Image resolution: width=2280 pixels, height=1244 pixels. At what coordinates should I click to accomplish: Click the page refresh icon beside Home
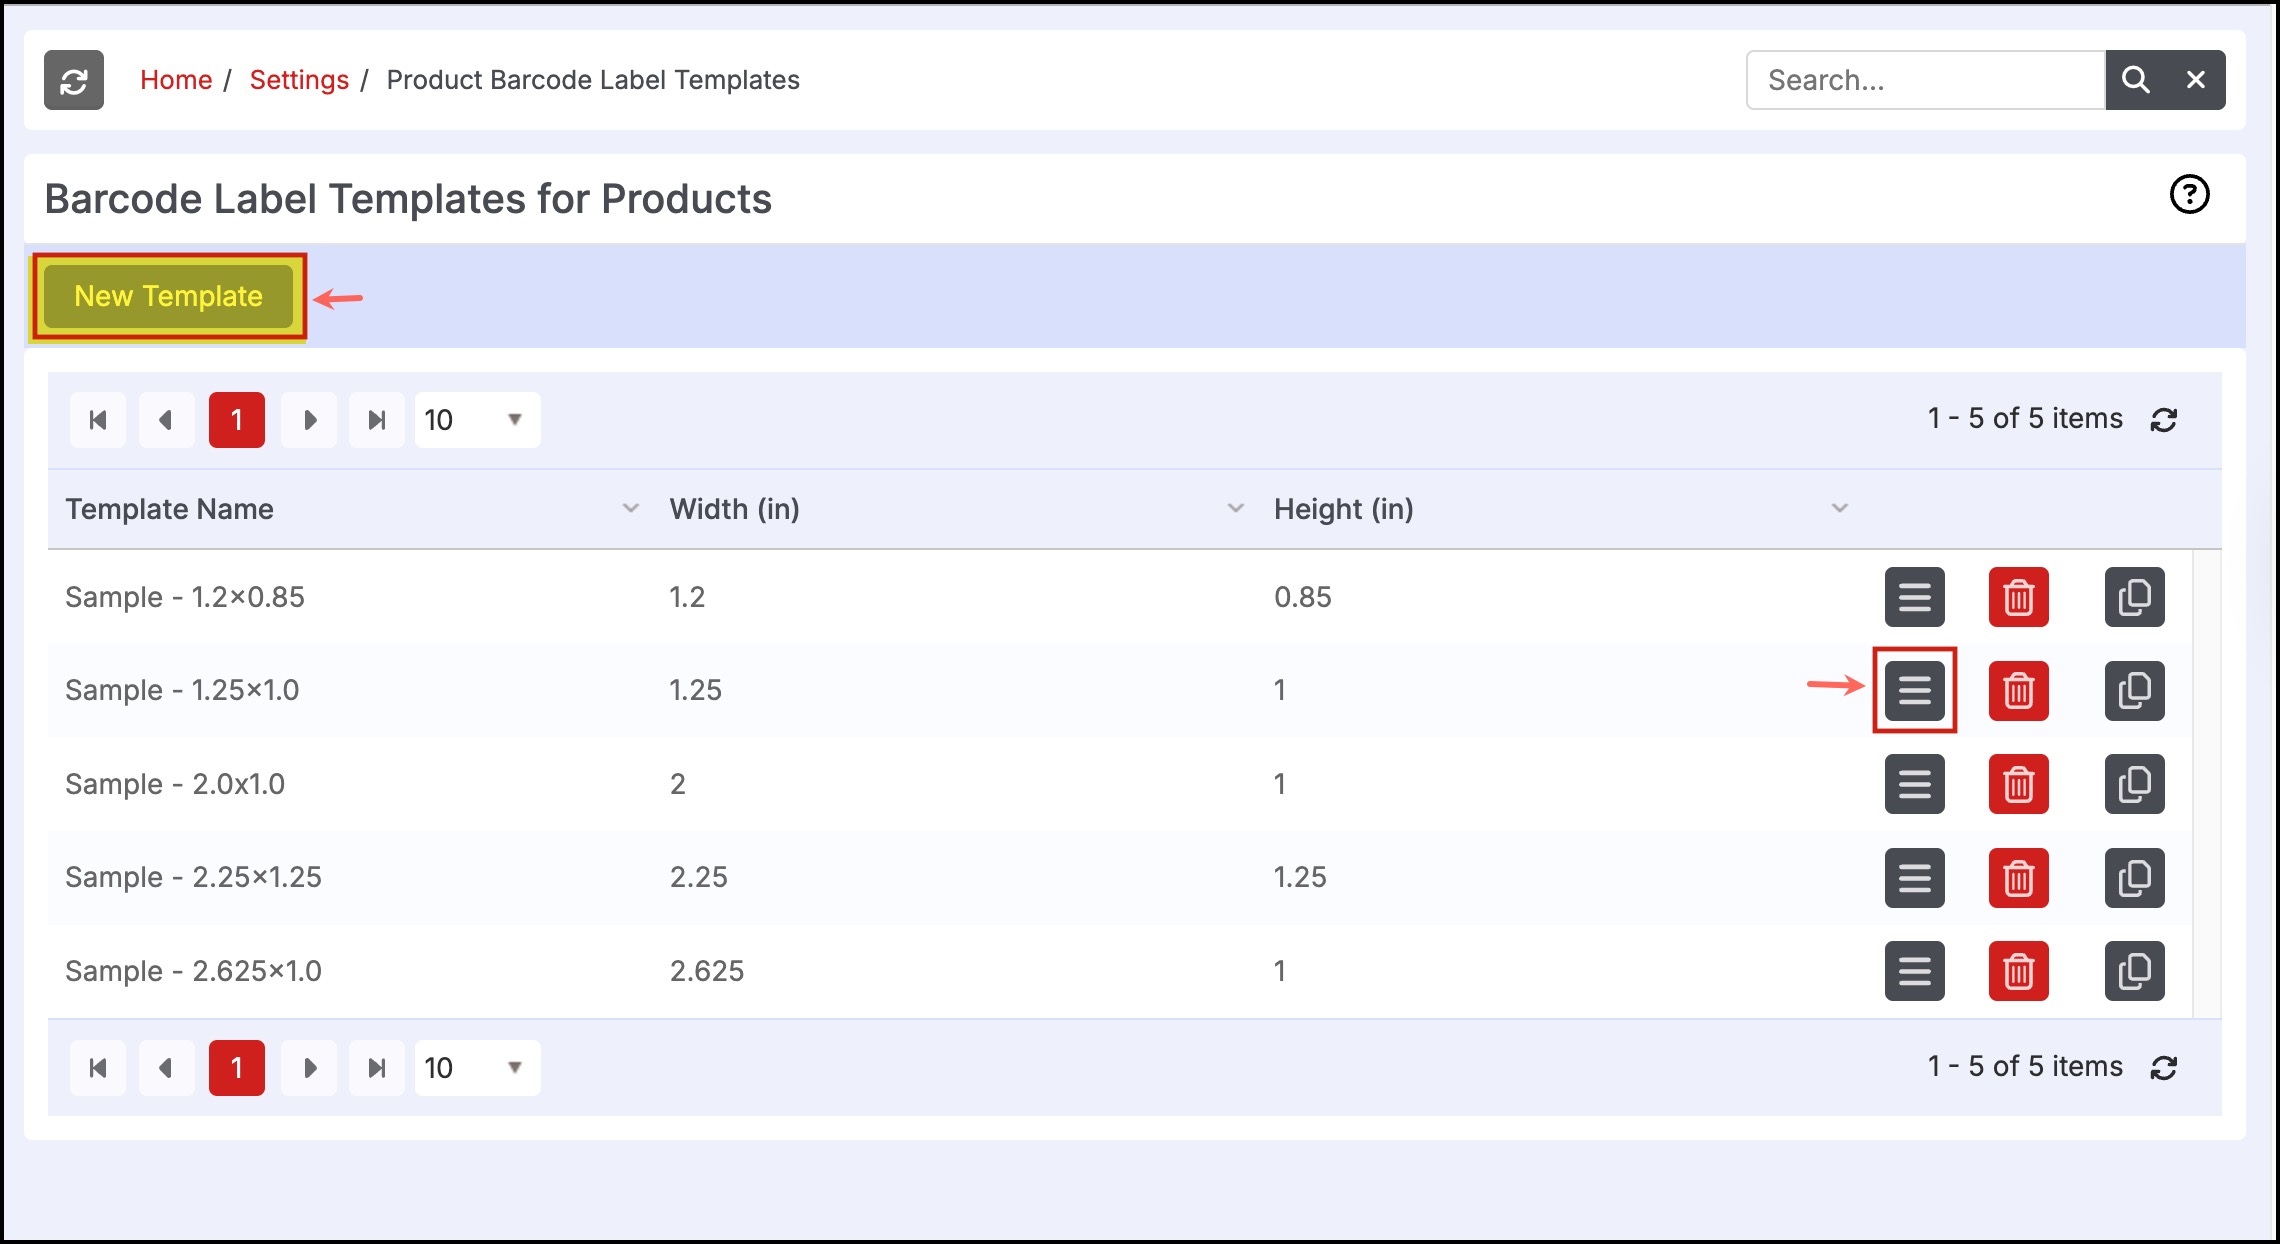74,80
